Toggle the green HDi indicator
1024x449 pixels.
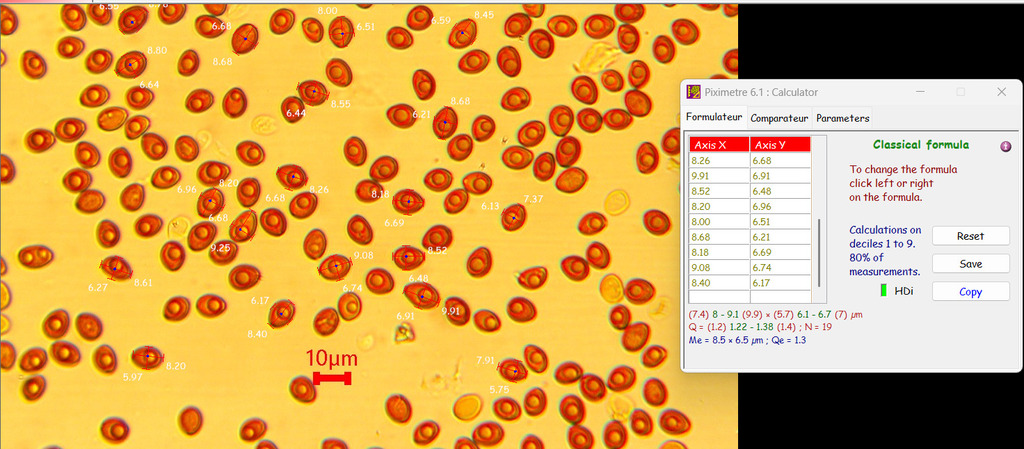[884, 291]
